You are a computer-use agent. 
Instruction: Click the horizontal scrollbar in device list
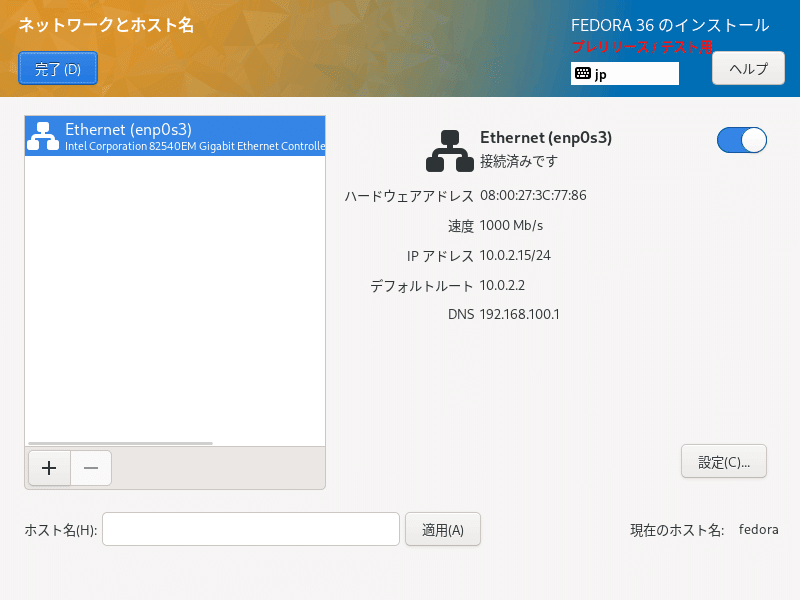[x=120, y=443]
